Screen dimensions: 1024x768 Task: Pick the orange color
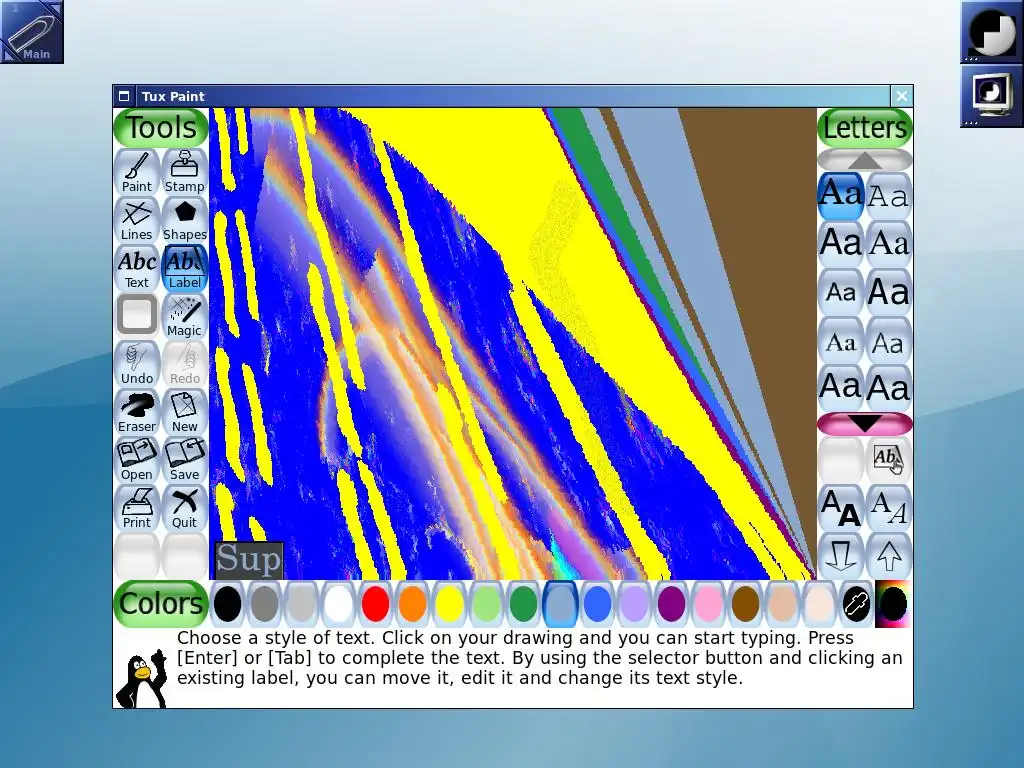(x=412, y=603)
